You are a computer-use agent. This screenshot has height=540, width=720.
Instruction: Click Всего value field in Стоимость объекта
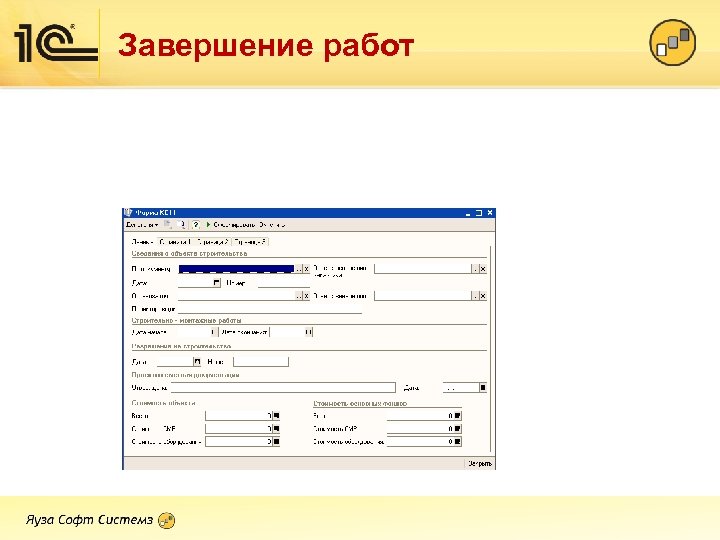pyautogui.click(x=239, y=416)
